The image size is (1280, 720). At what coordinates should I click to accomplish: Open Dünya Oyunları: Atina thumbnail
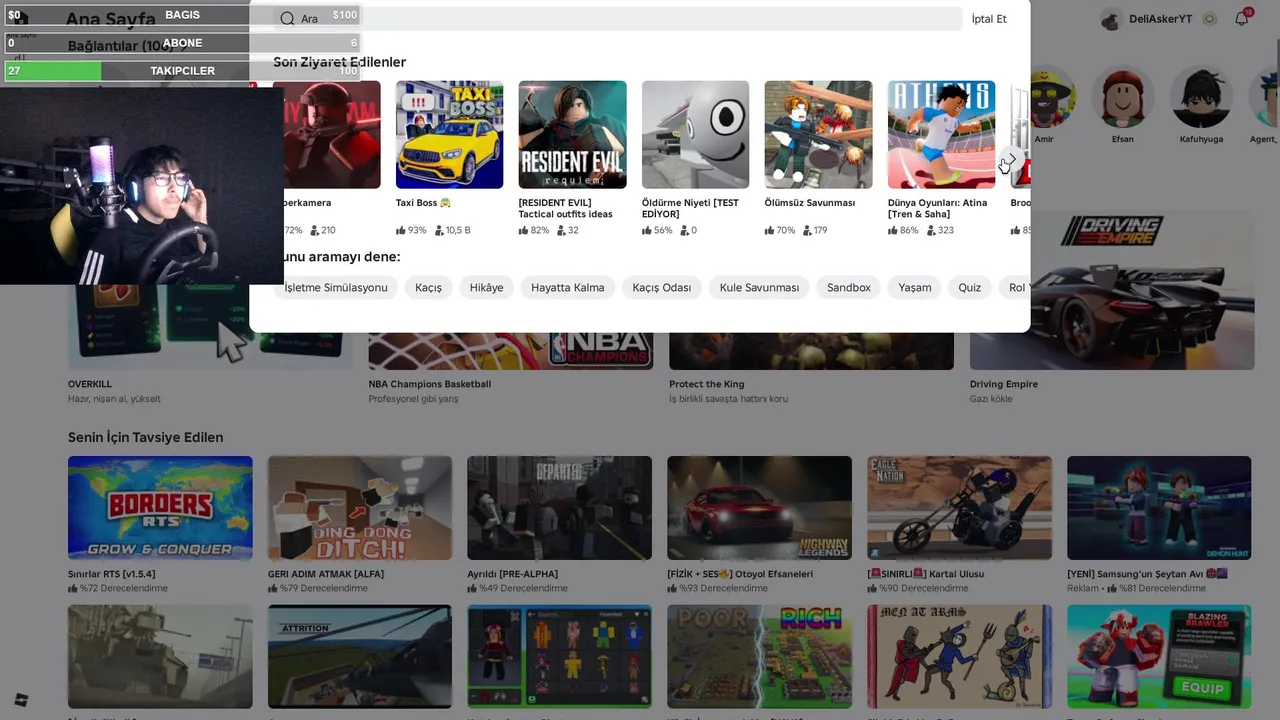click(941, 134)
